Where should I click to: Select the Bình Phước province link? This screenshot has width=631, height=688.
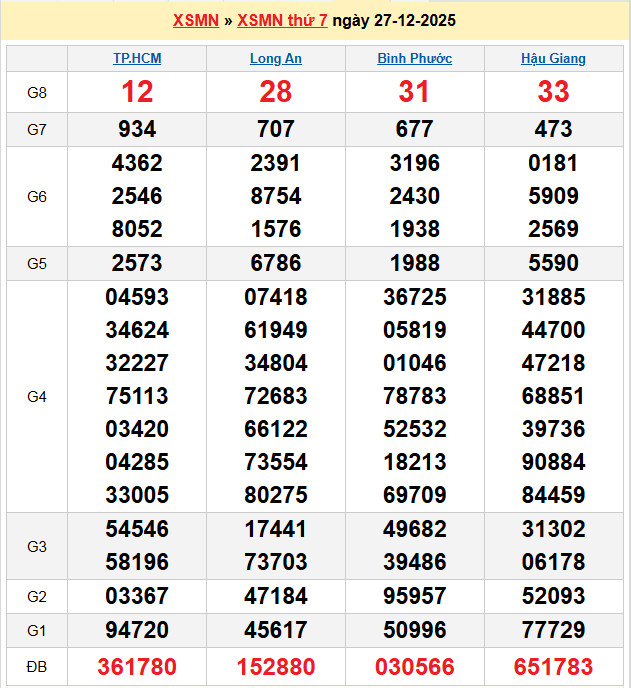[x=414, y=59]
